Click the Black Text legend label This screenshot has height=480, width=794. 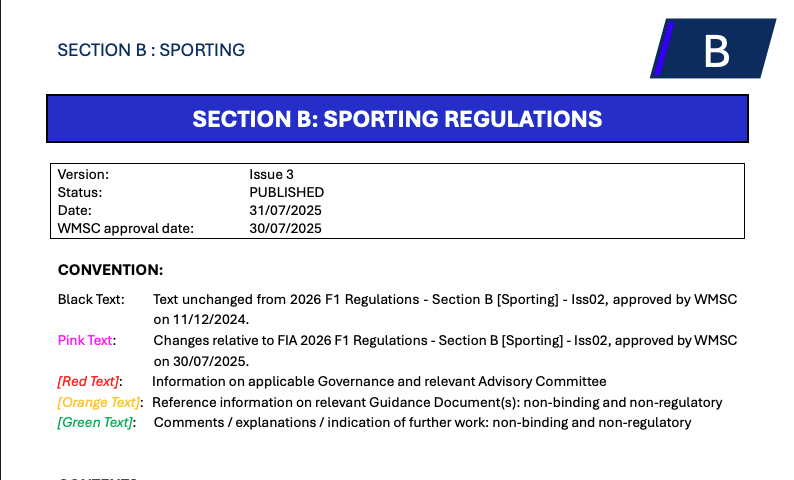pos(91,299)
